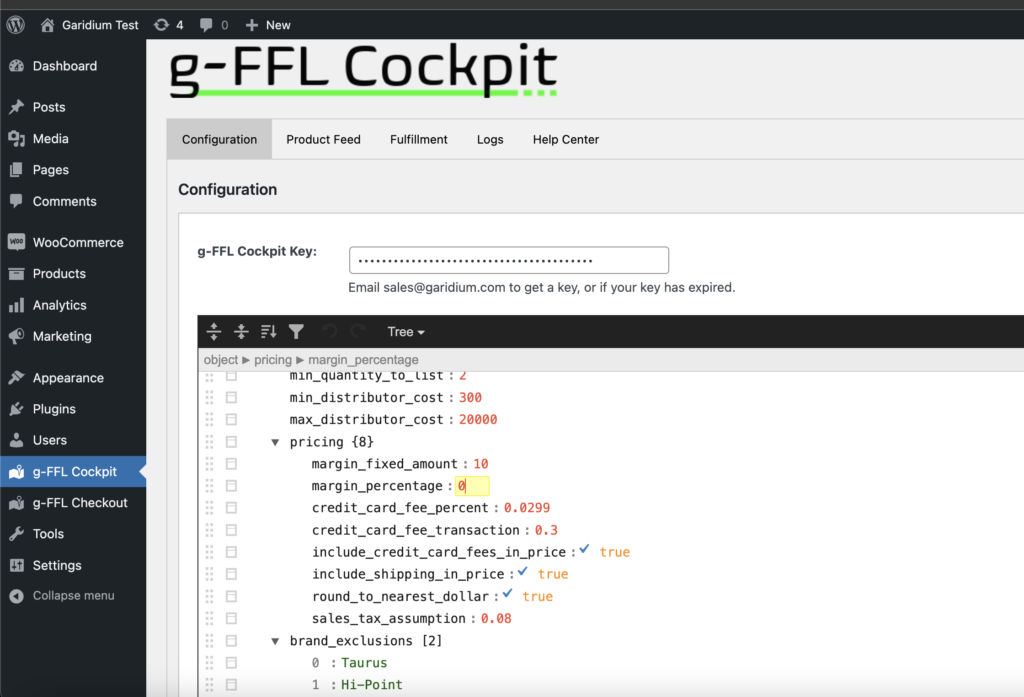Viewport: 1024px width, 697px height.
Task: Open Comments in sidebar
Action: tap(64, 201)
